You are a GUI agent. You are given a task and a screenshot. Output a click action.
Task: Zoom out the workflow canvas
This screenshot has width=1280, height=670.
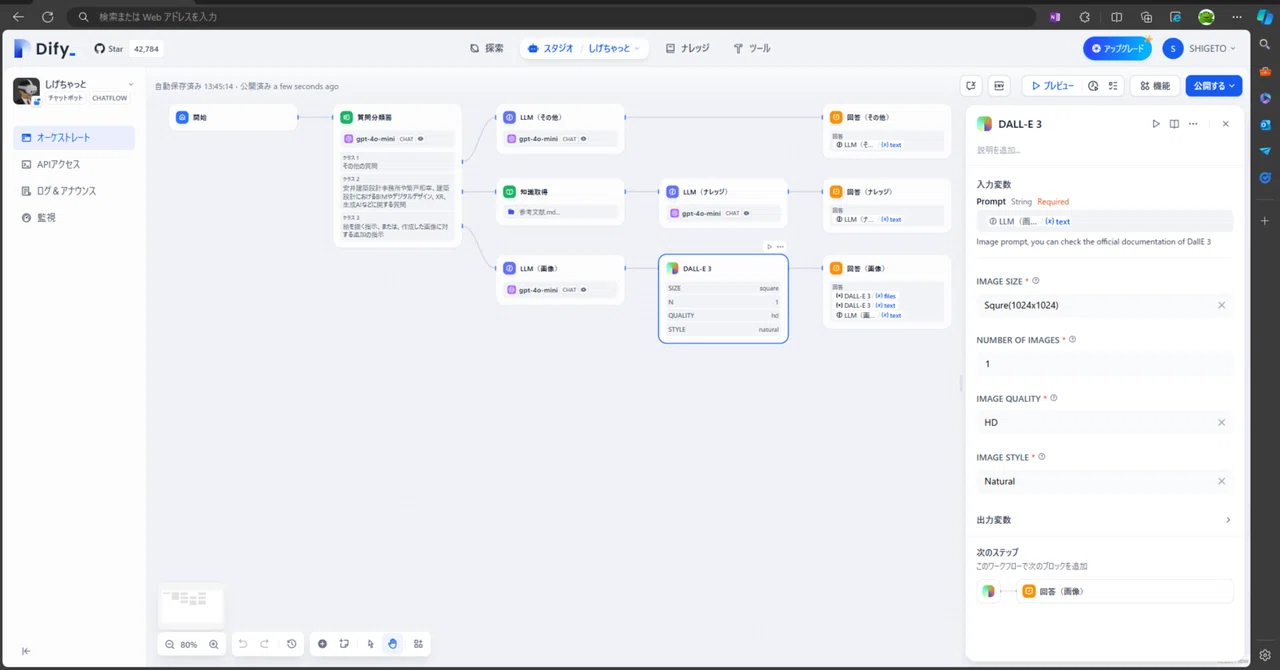170,645
